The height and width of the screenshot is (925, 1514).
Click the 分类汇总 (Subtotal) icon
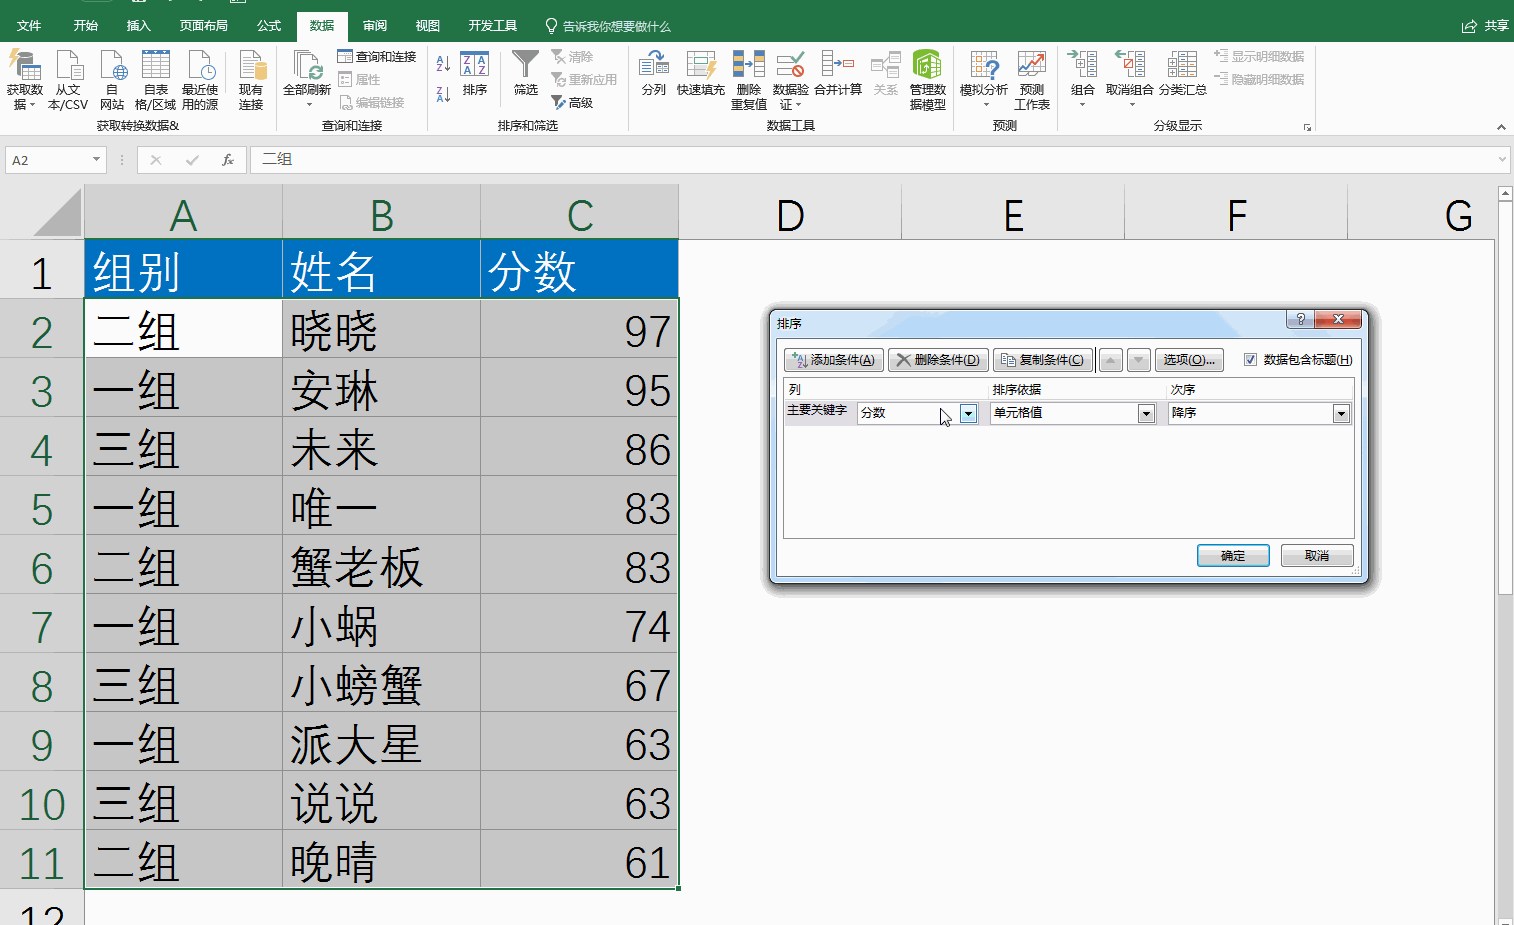(x=1183, y=73)
